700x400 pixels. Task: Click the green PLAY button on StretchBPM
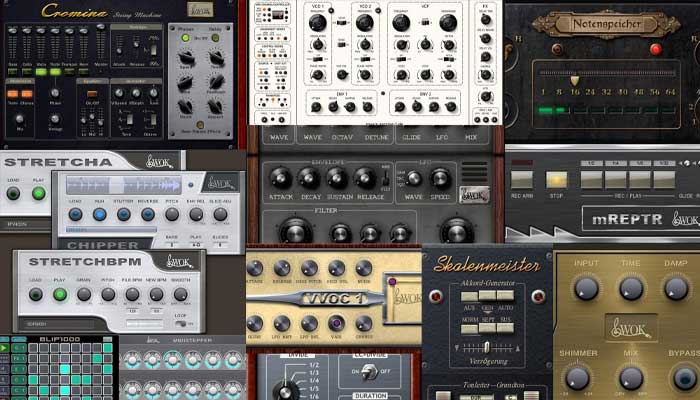(x=60, y=294)
